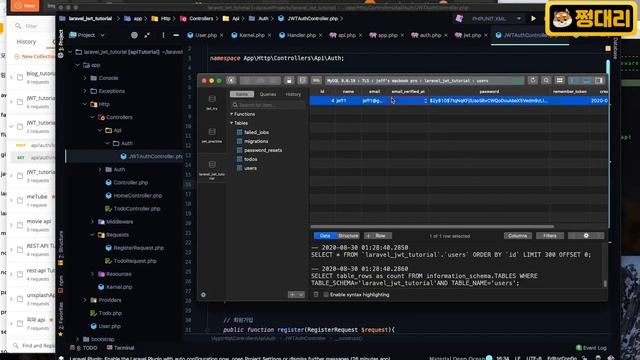Viewport: 640px width, 360px height.
Task: Open the Terminal tool window
Action: 120,348
